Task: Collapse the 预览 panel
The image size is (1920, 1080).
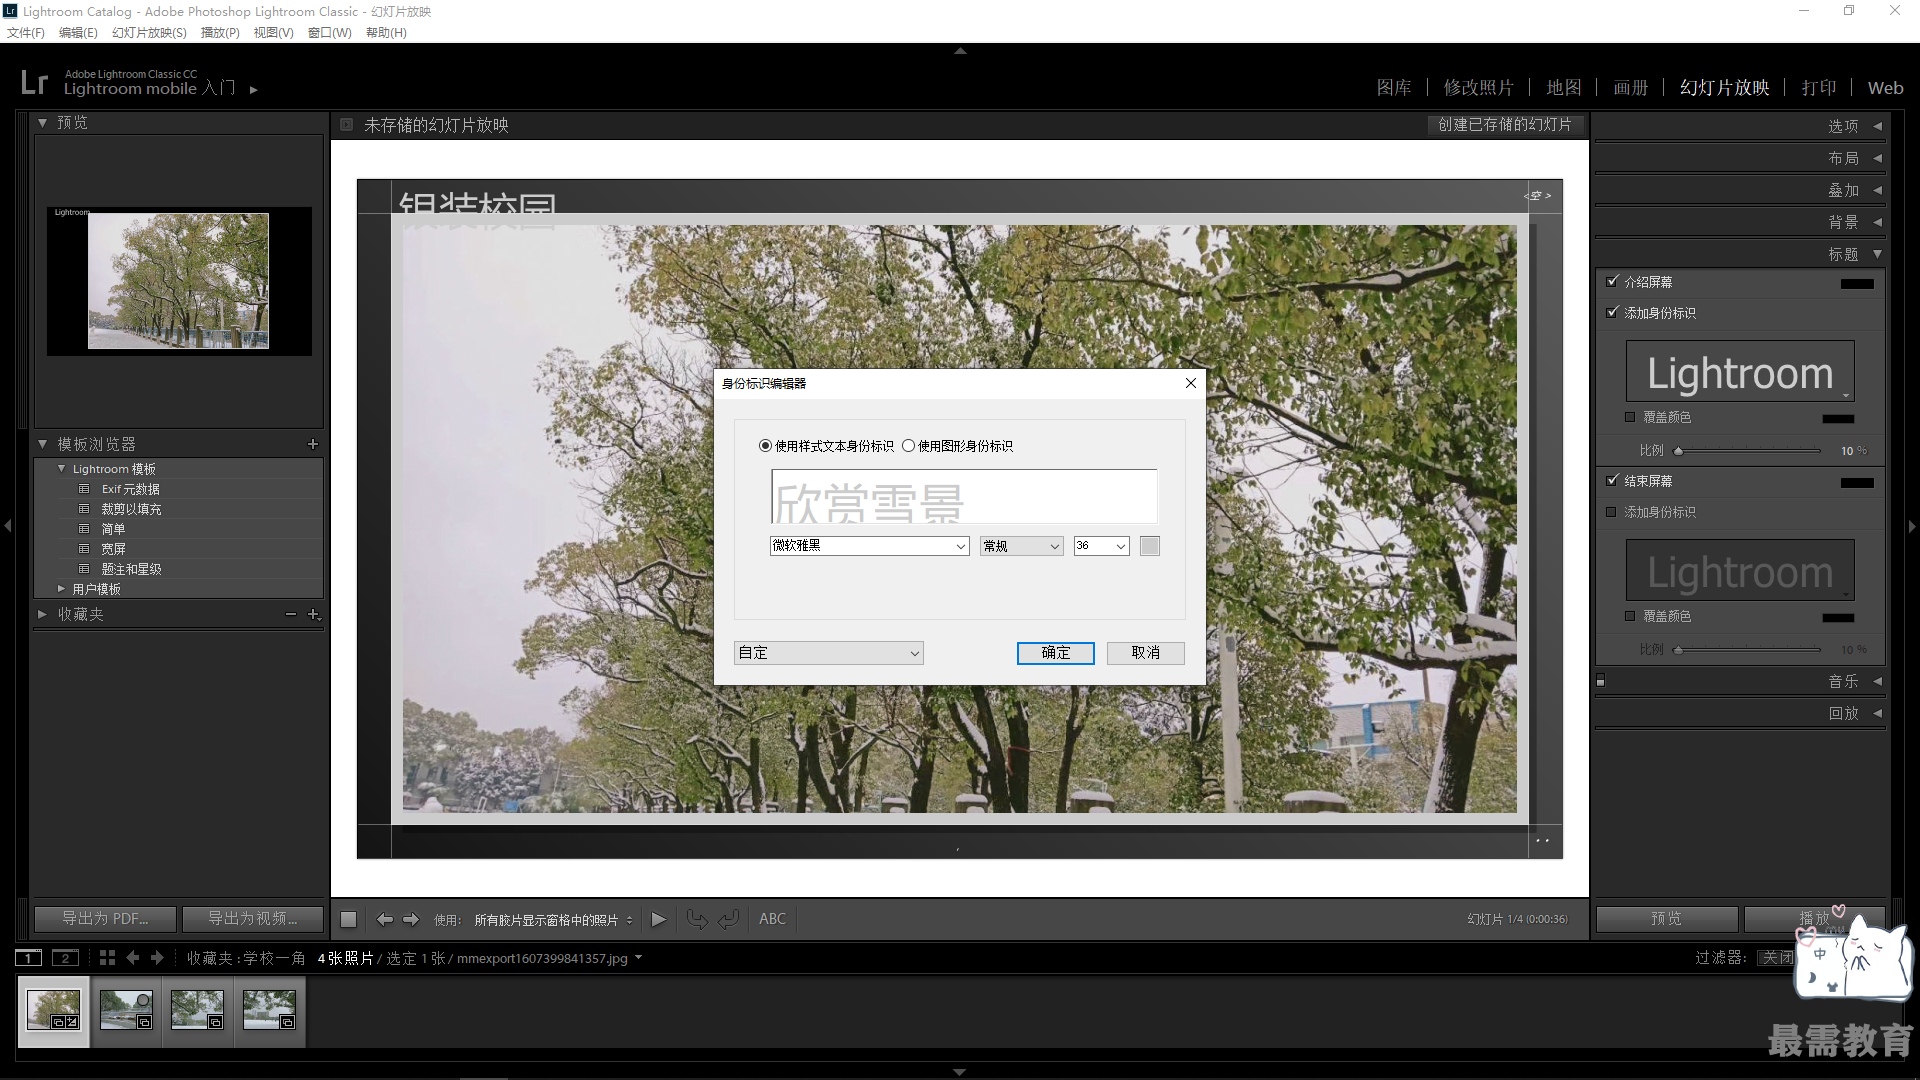Action: [42, 123]
